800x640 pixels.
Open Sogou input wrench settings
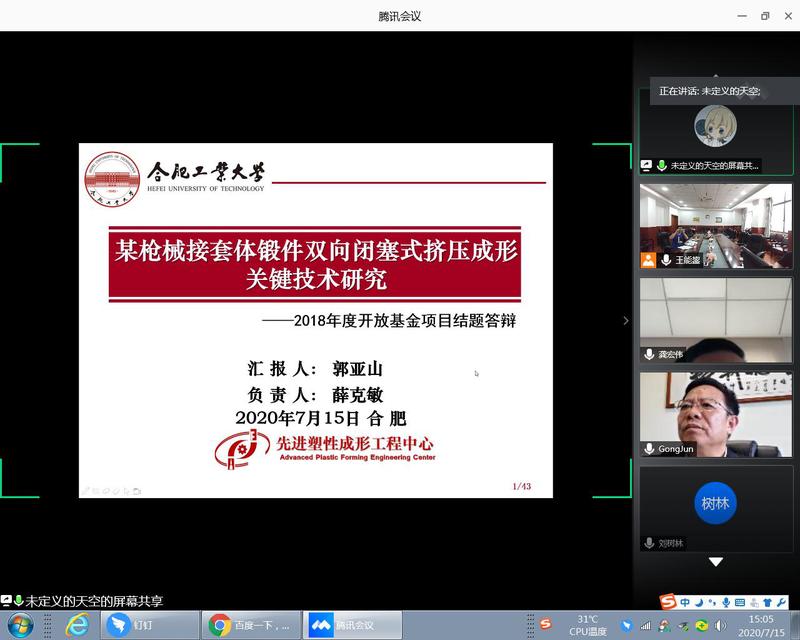coord(782,602)
